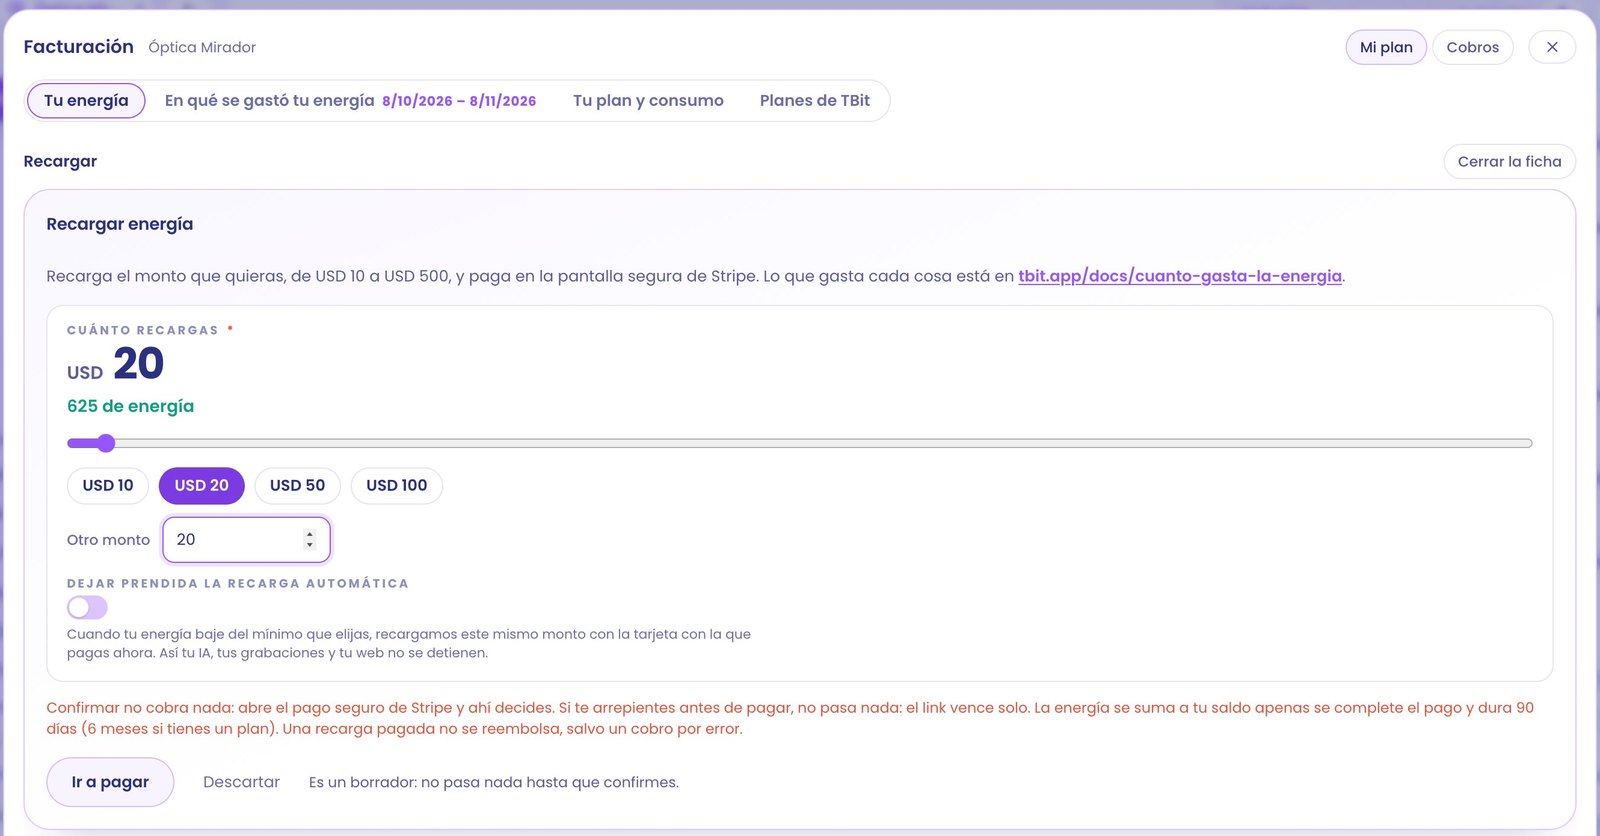This screenshot has width=1600, height=836.
Task: Switch to the Mi plan view
Action: pyautogui.click(x=1386, y=47)
